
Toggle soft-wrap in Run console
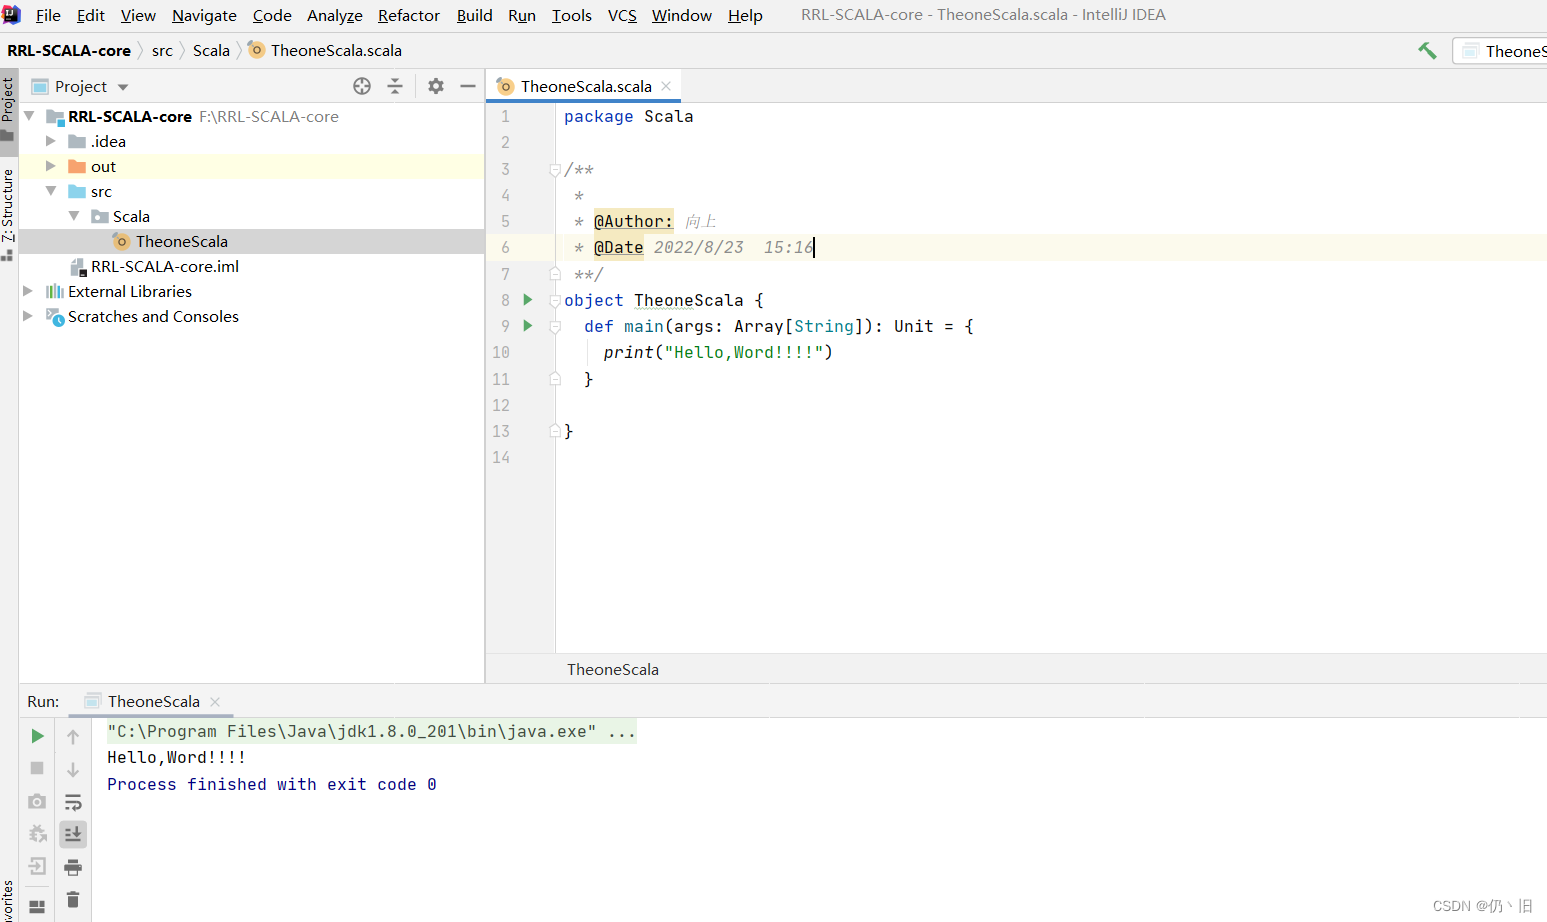[73, 802]
